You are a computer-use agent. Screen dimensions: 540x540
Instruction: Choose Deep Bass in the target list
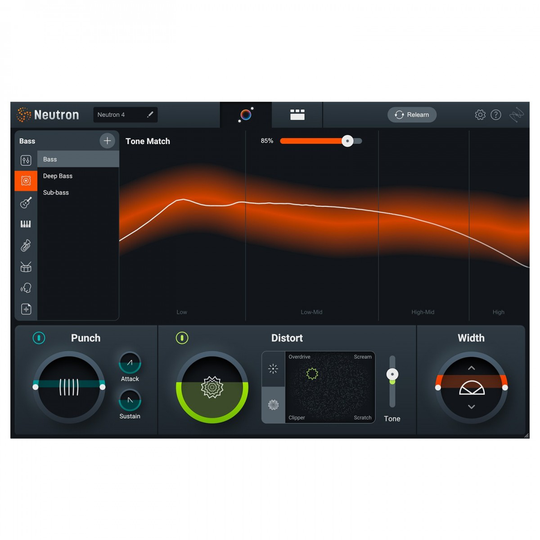(x=78, y=176)
